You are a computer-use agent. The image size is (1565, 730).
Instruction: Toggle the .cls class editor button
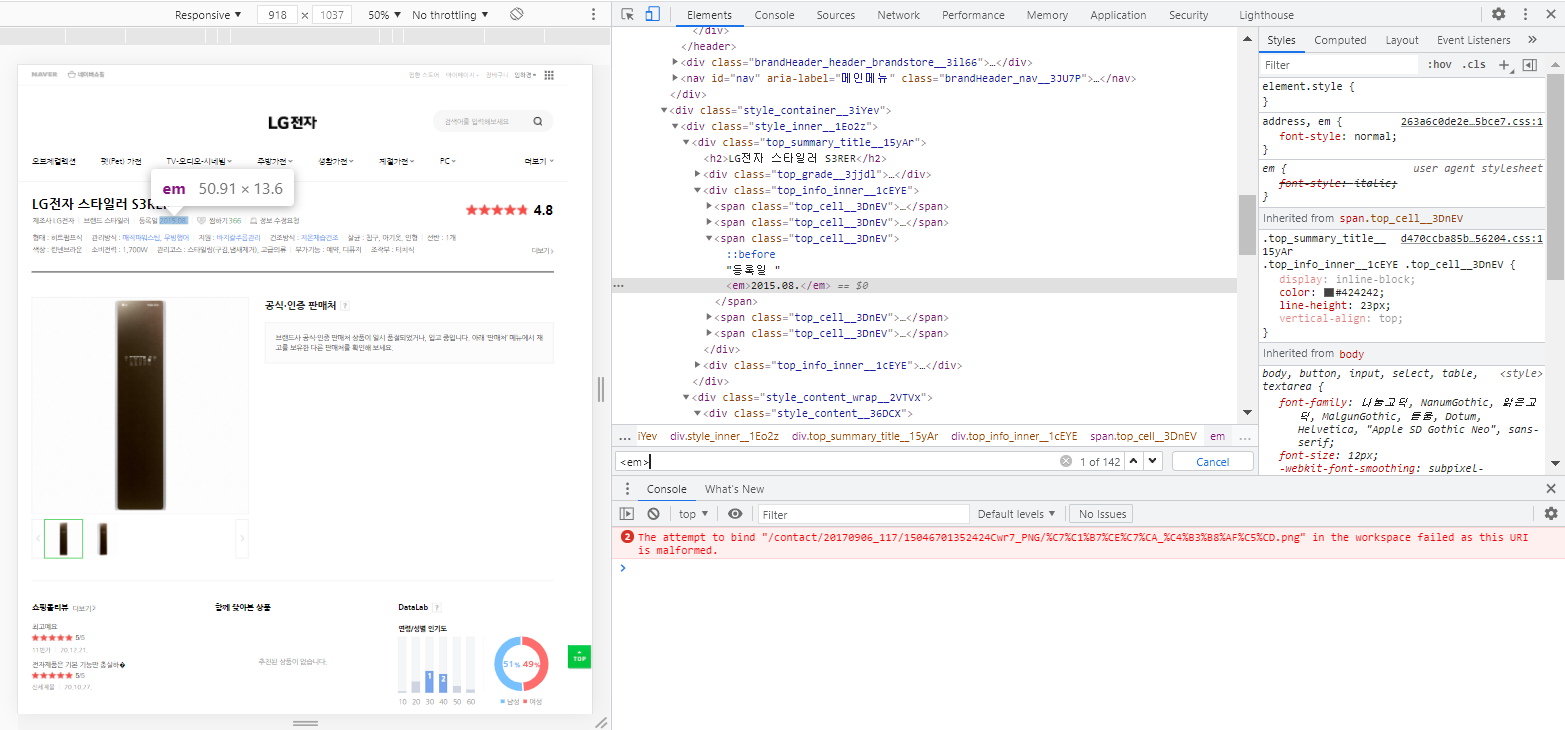click(x=1474, y=65)
